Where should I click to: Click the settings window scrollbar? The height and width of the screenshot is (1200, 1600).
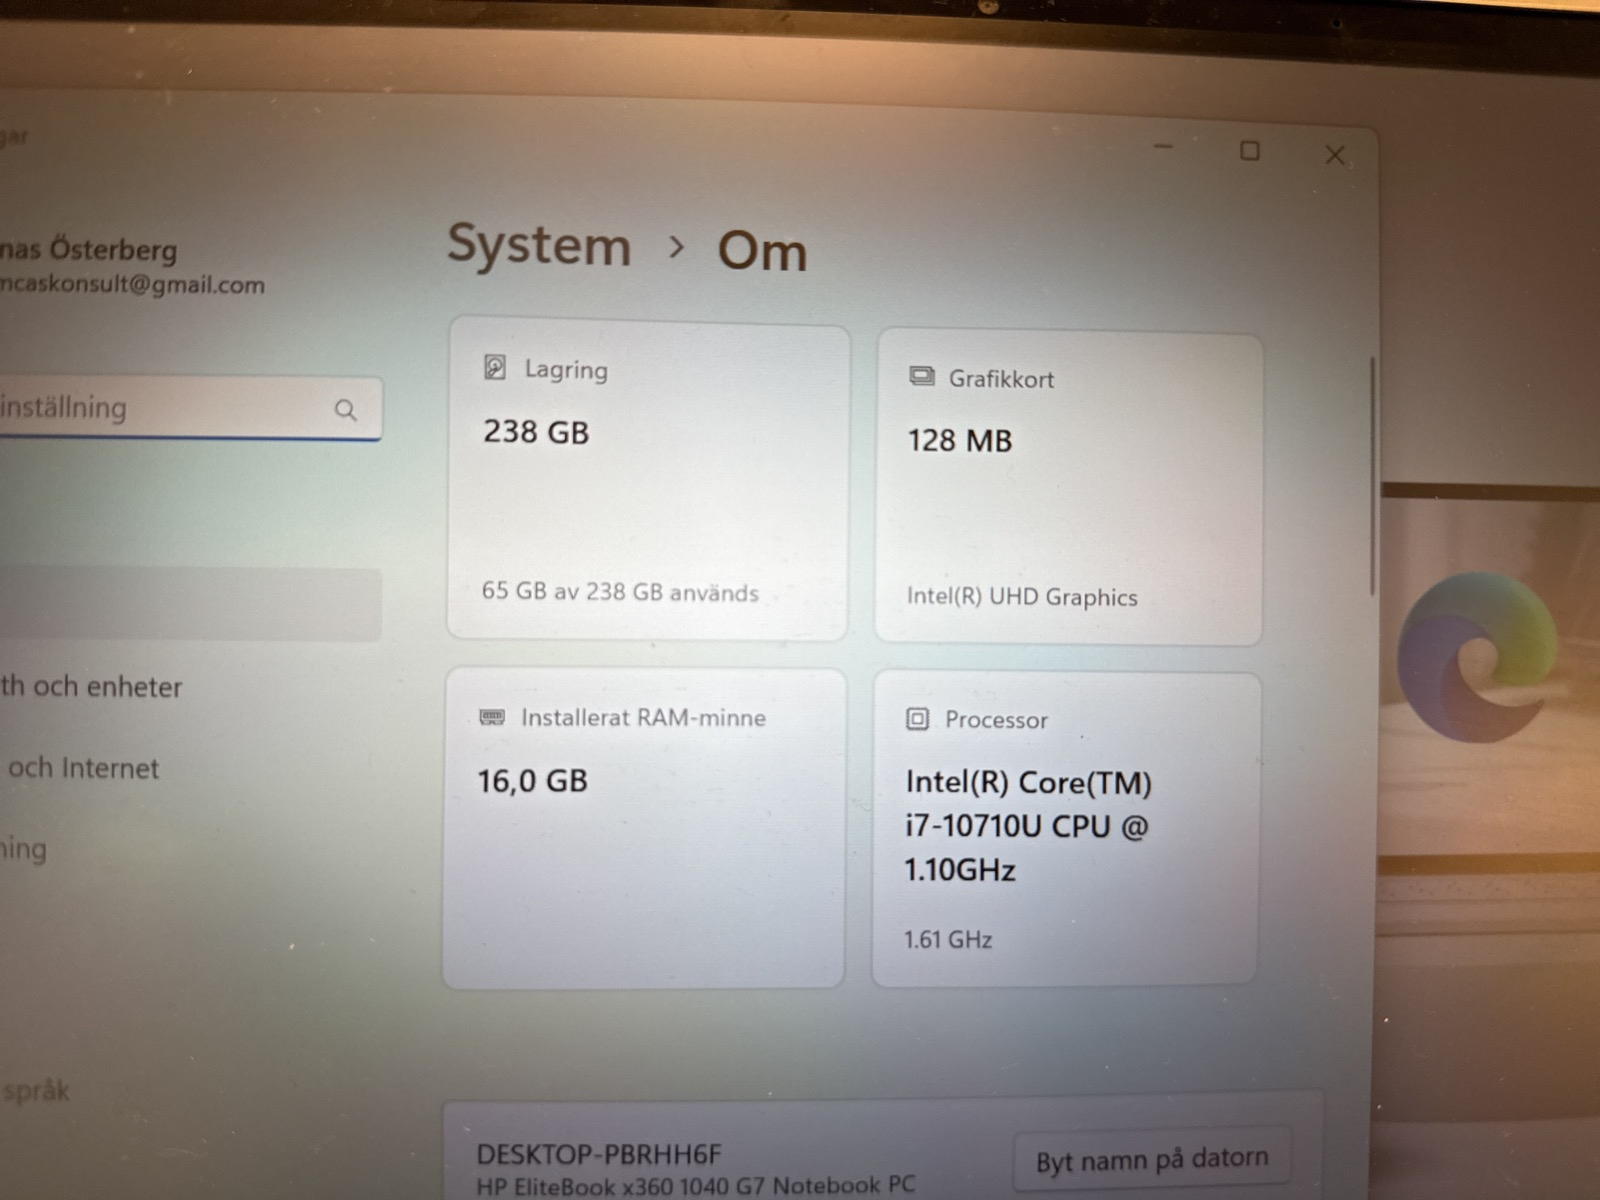coord(1373,477)
